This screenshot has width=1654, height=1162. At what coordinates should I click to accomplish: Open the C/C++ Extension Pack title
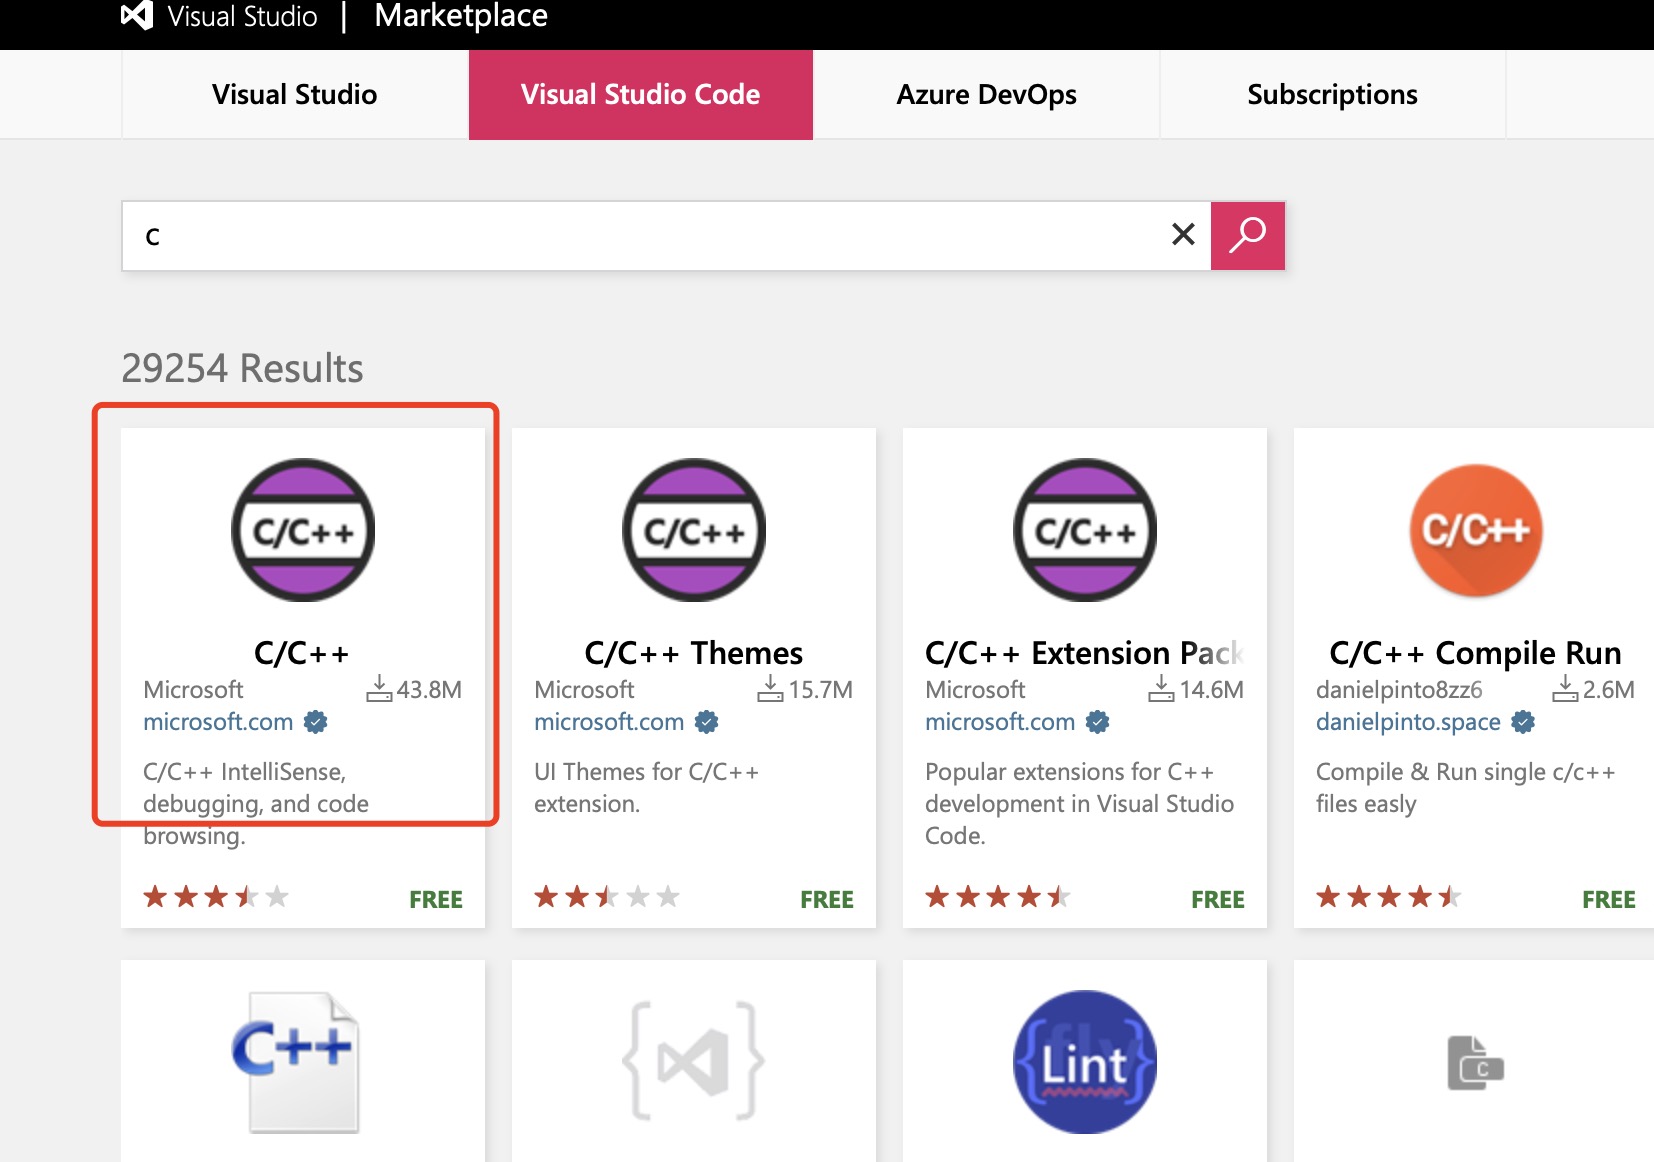[x=1084, y=653]
